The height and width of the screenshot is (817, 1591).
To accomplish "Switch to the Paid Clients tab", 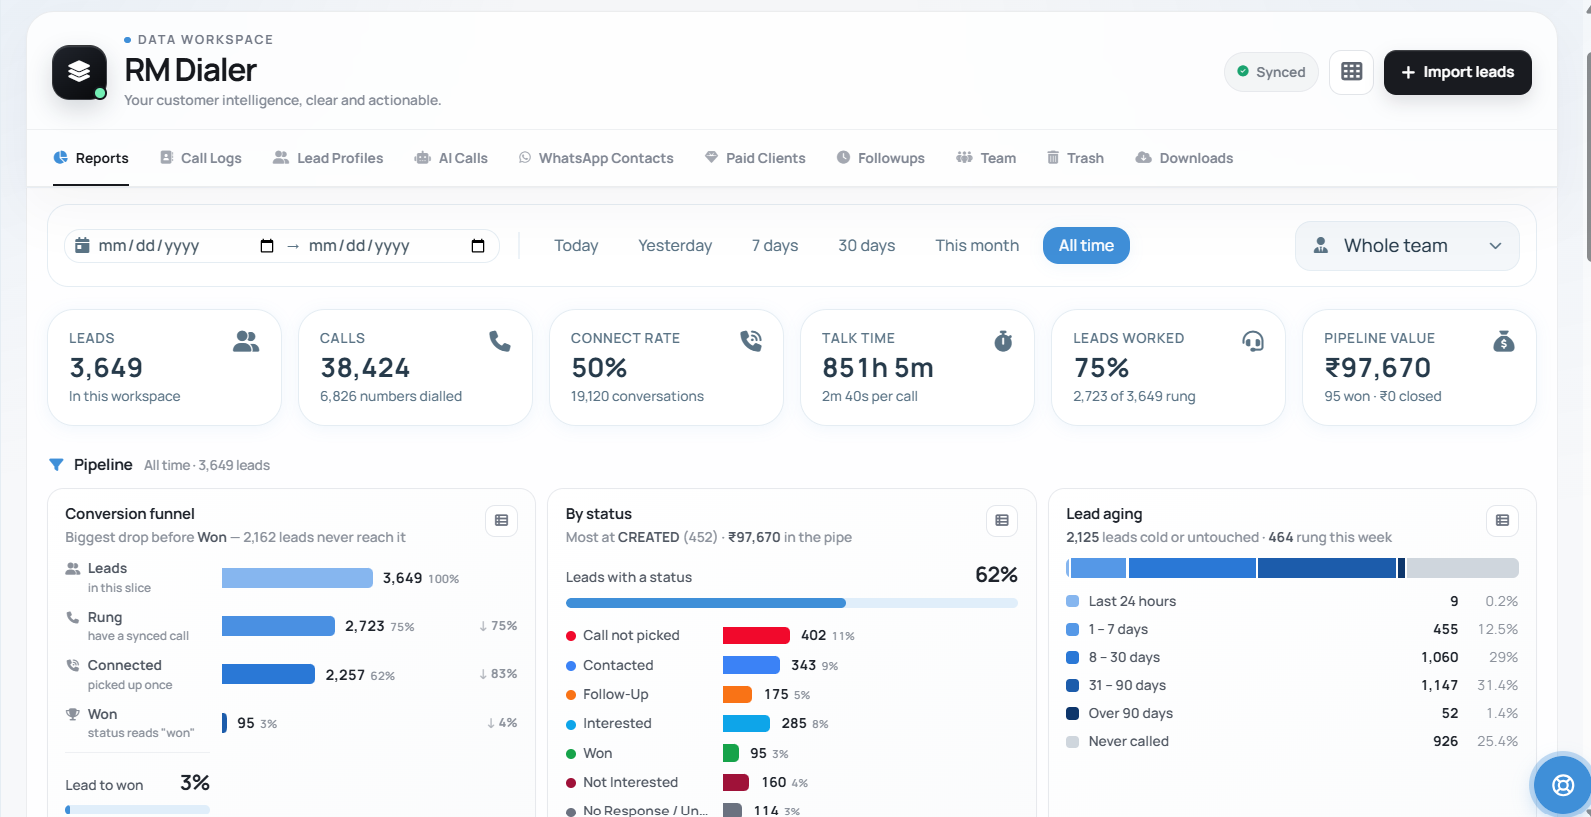I will 755,158.
